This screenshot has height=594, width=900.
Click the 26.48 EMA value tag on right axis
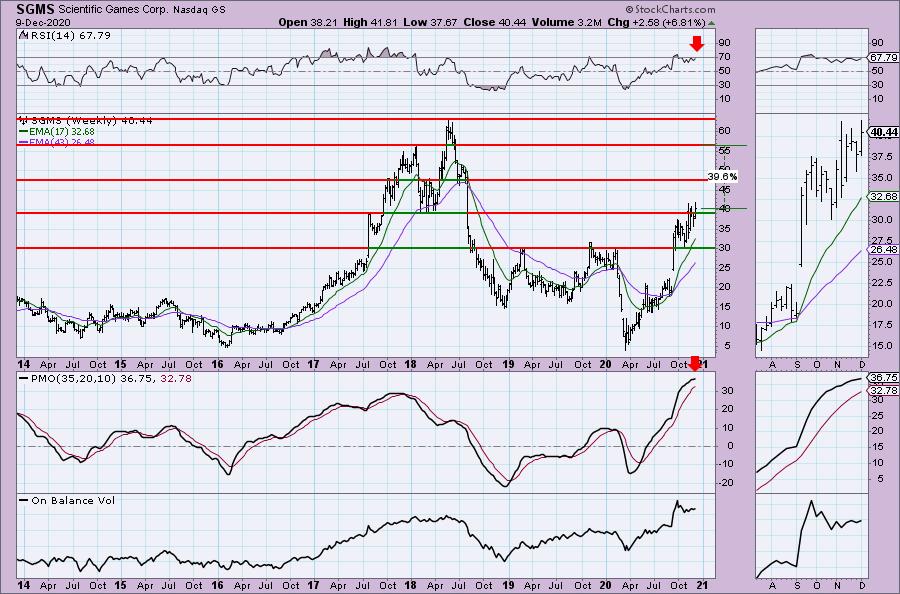(883, 250)
